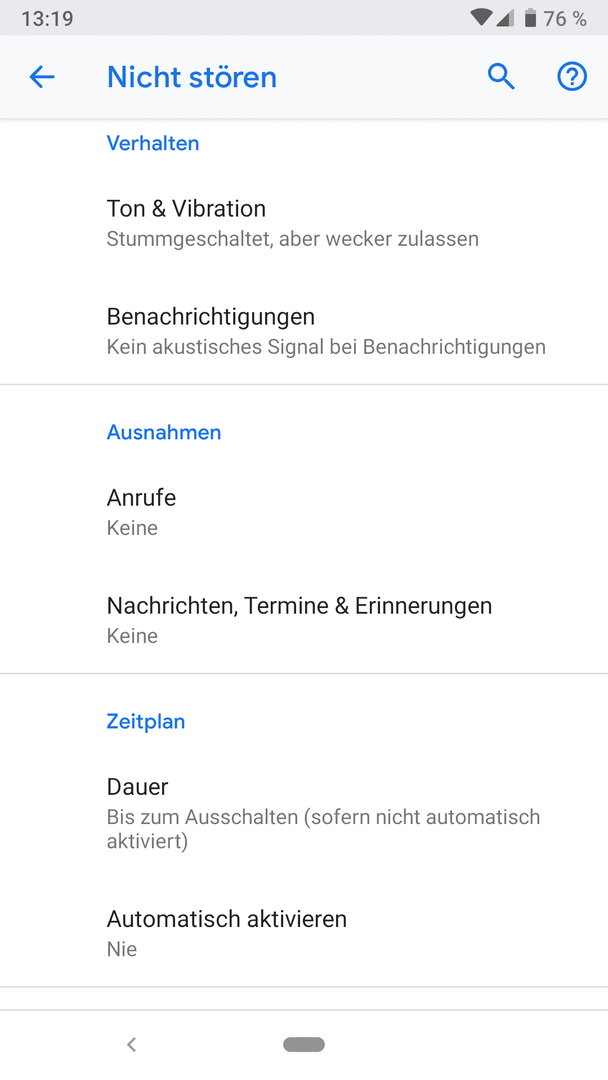Screen dimensions: 608x1080
Task: Open Benachrichtigungen settings
Action: 304,331
